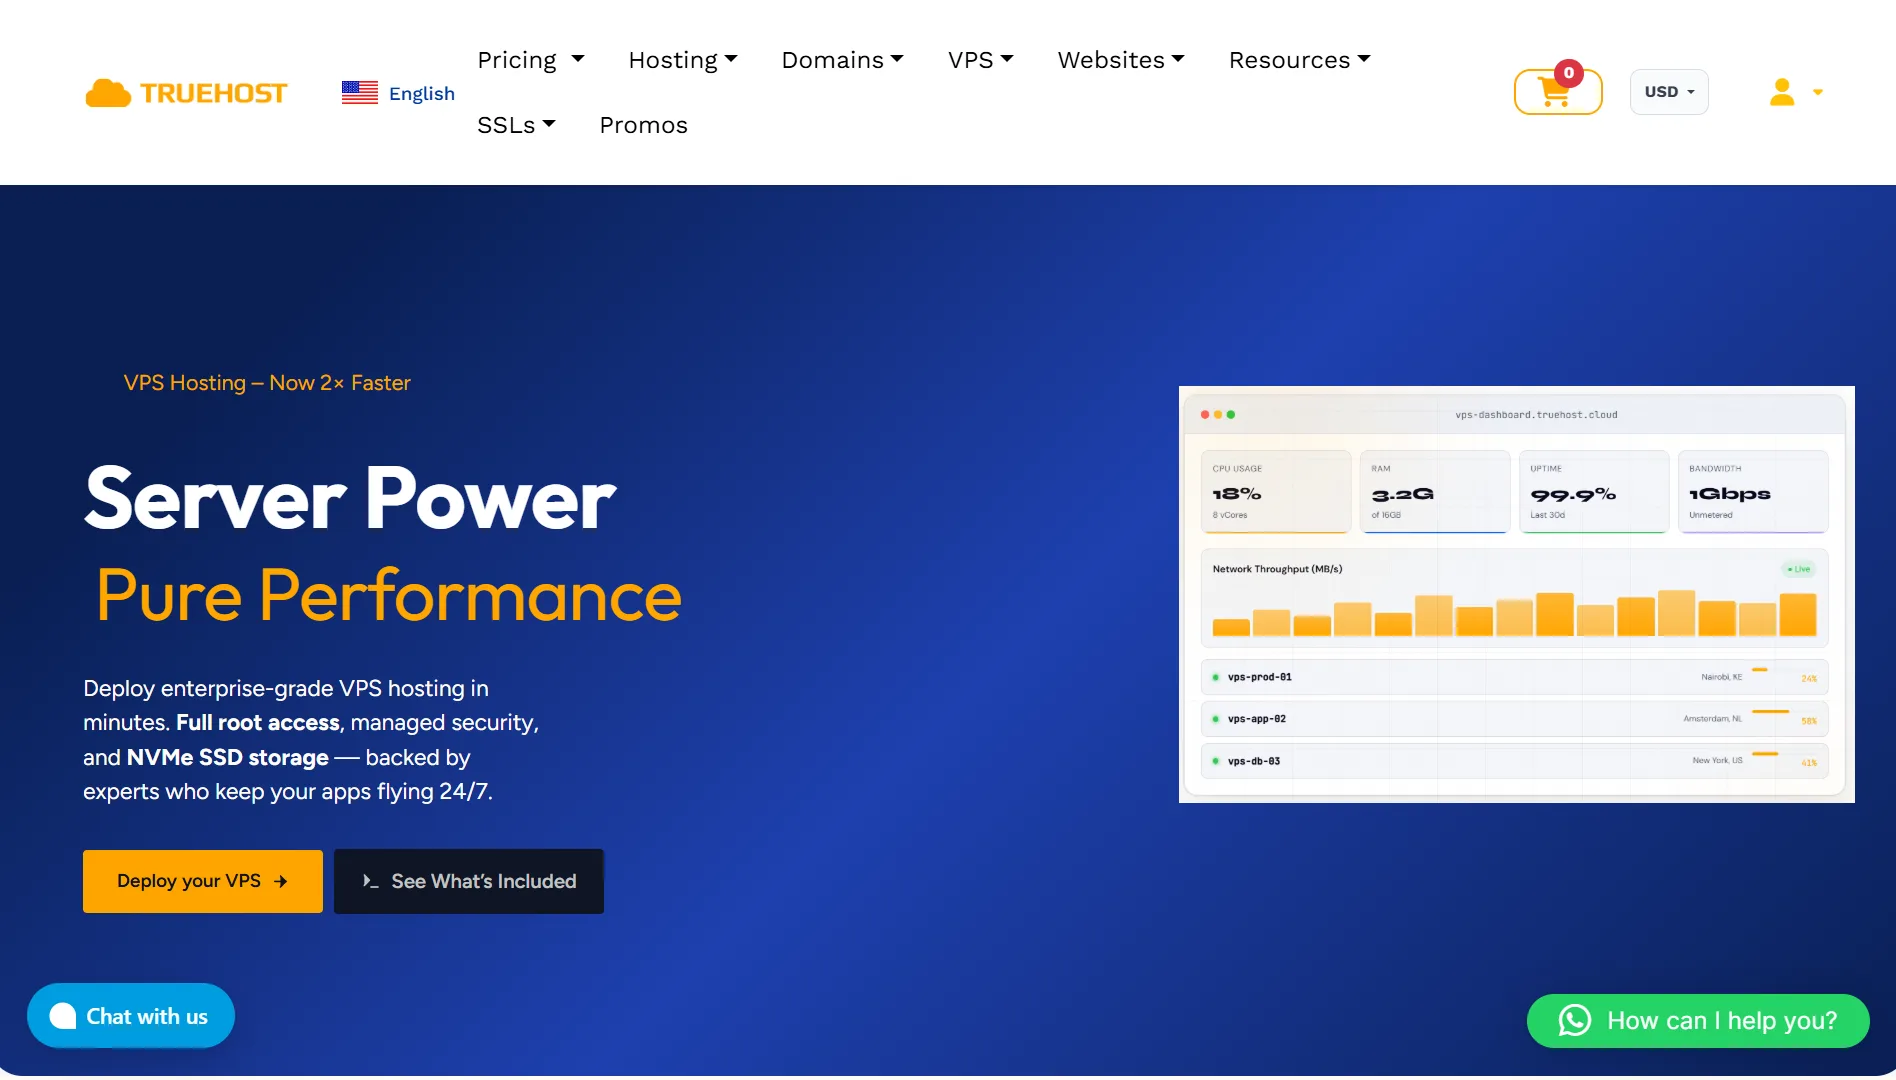
Task: Click the Server Power headline
Action: pyautogui.click(x=350, y=498)
